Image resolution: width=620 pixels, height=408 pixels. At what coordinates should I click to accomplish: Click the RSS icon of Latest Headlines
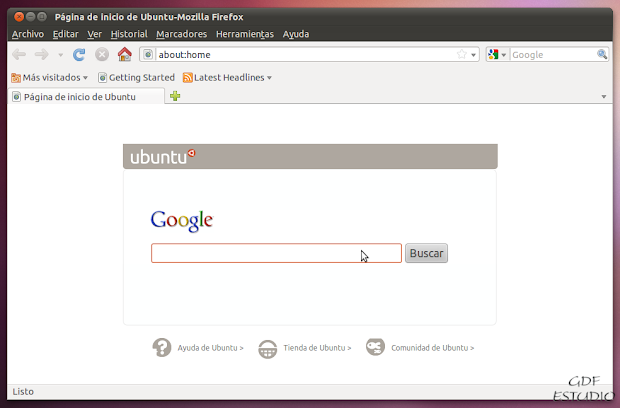point(187,77)
